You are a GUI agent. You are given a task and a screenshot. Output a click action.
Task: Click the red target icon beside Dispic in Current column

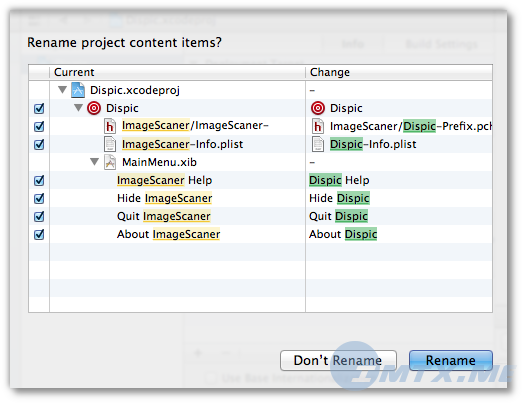click(x=94, y=108)
